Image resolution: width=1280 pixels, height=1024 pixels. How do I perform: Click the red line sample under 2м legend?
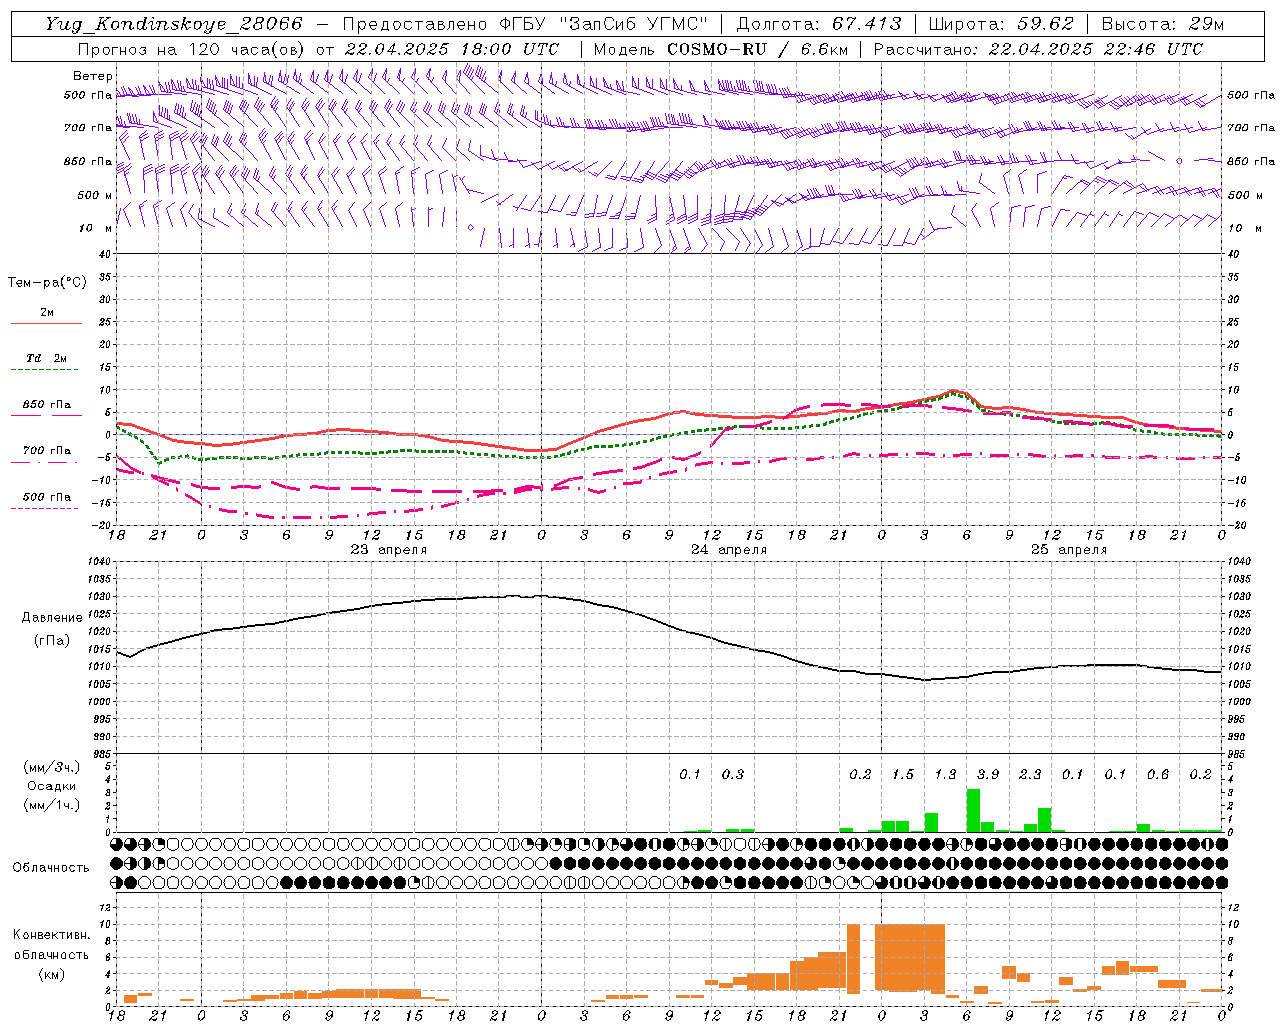tap(46, 324)
